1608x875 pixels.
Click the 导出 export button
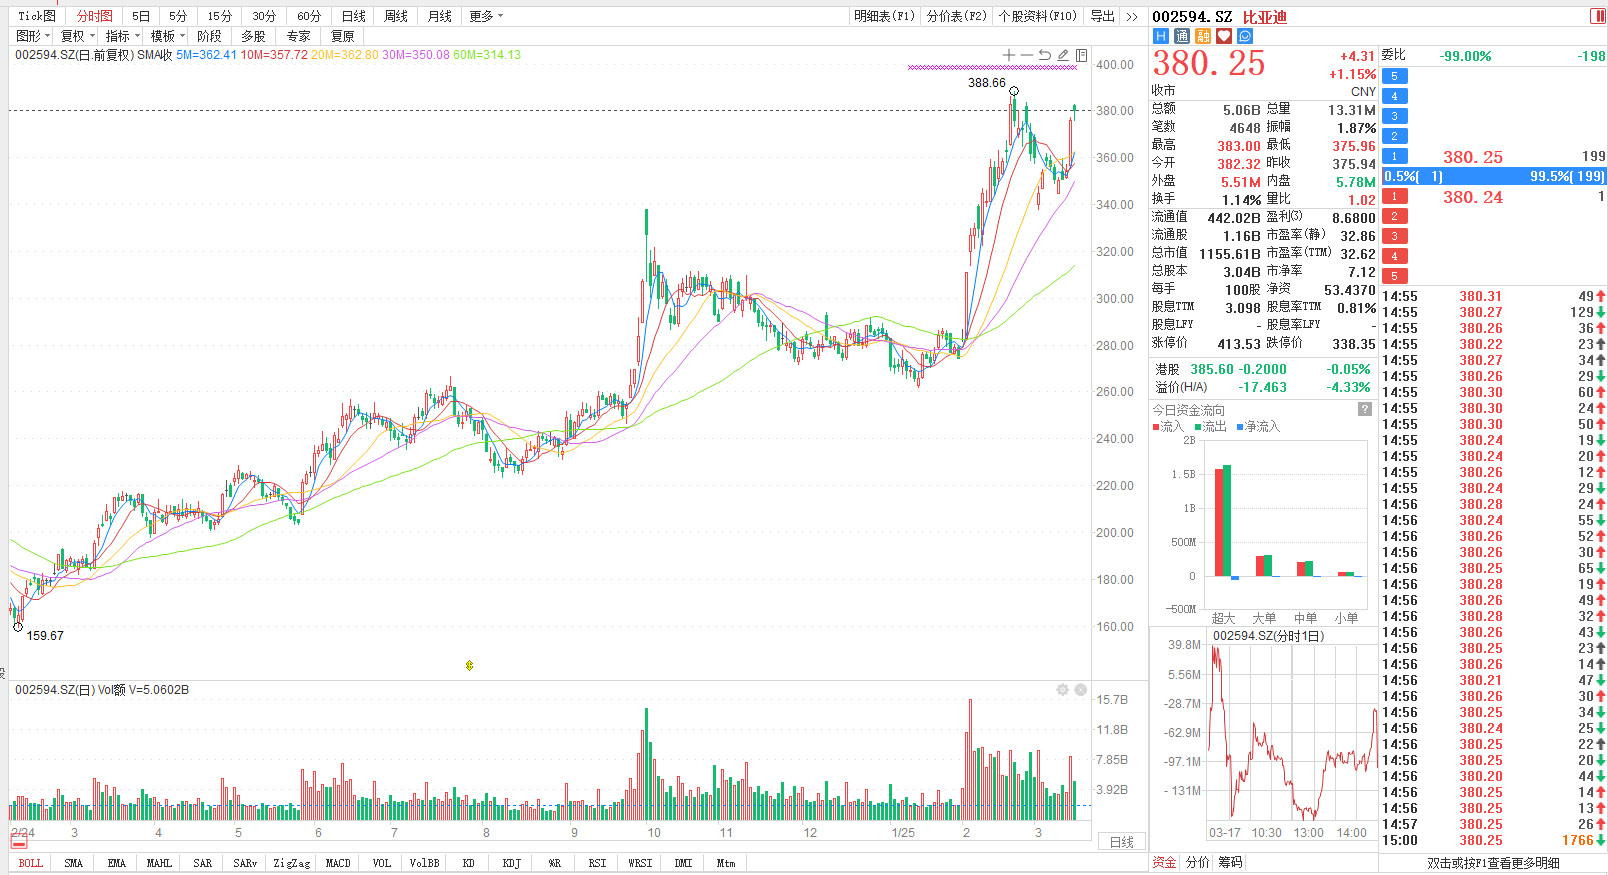coord(1102,16)
